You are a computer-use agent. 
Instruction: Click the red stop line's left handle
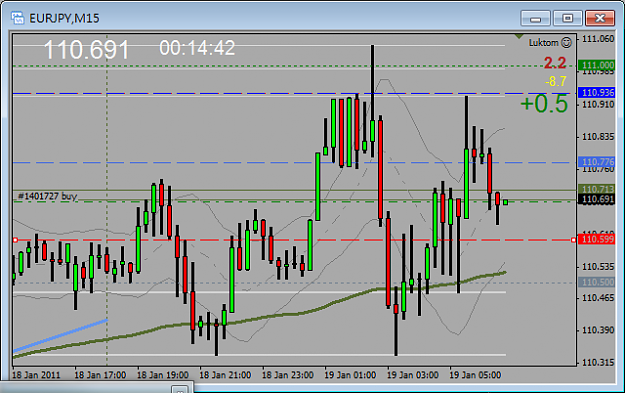click(16, 240)
